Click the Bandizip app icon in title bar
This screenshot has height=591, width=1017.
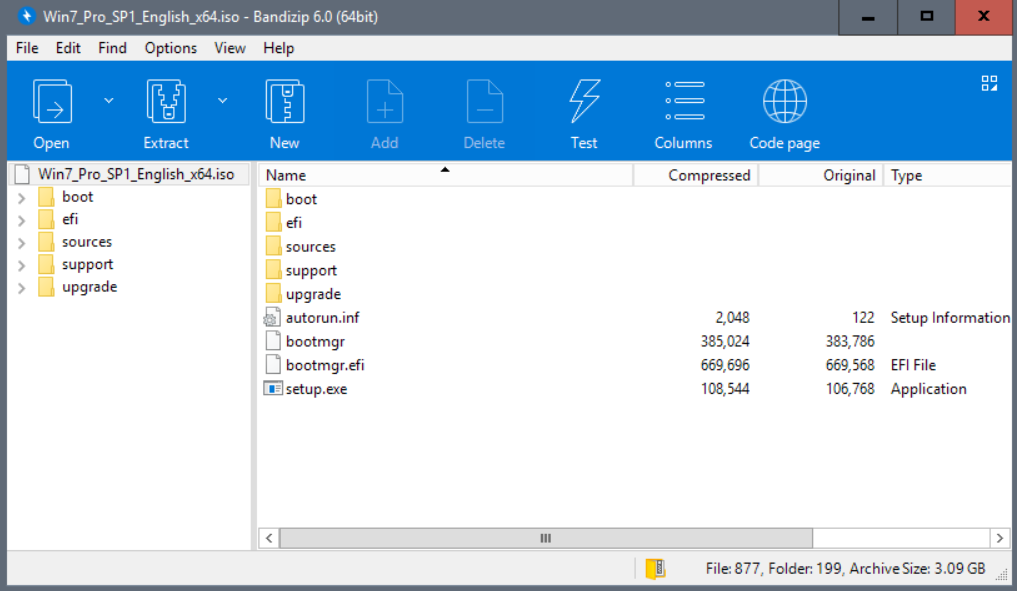coord(27,16)
